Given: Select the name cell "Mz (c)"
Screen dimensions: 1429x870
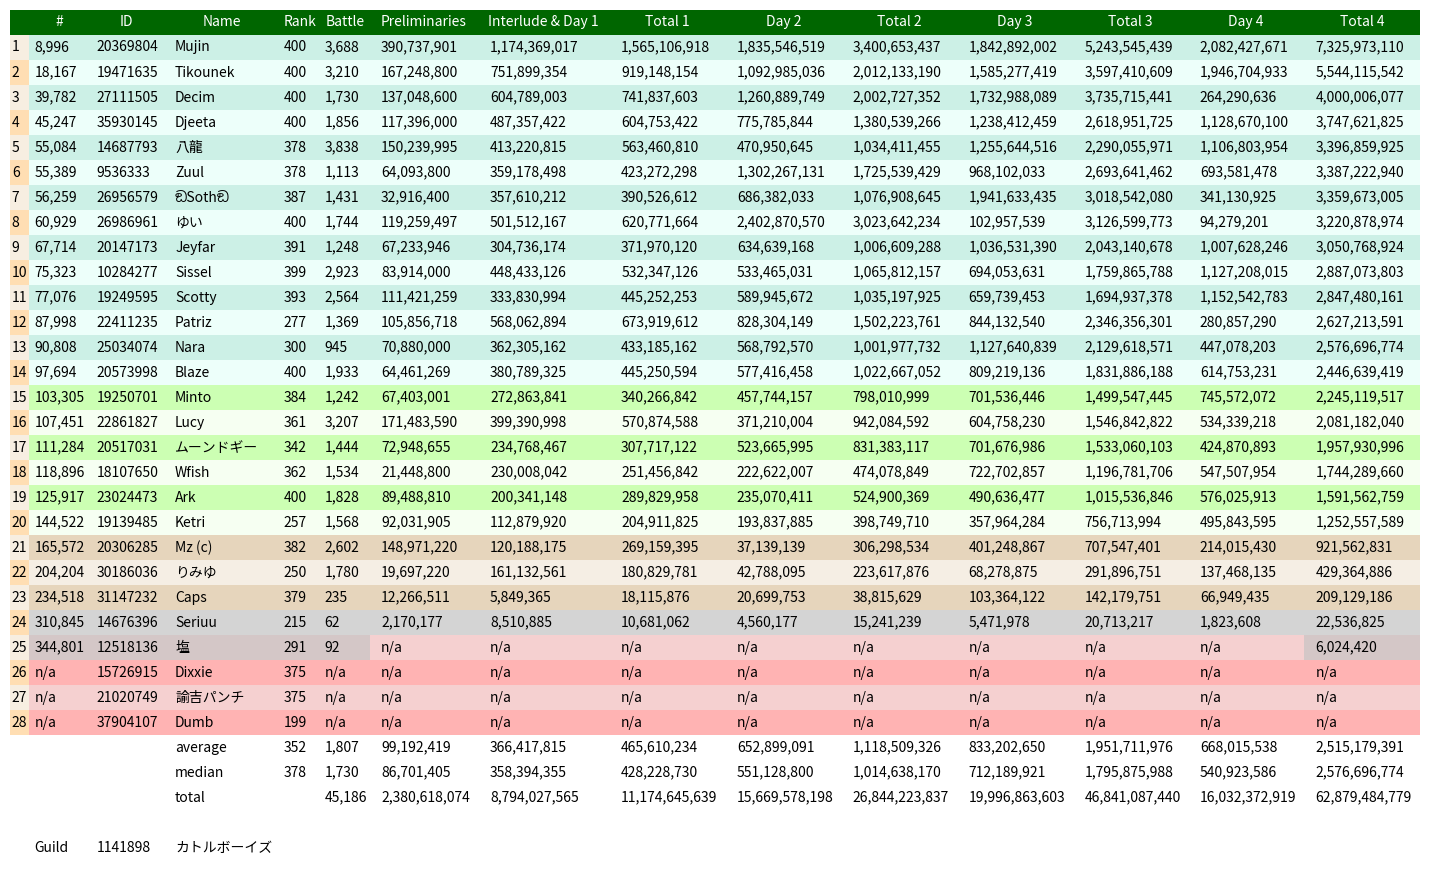Looking at the screenshot, I should point(194,547).
